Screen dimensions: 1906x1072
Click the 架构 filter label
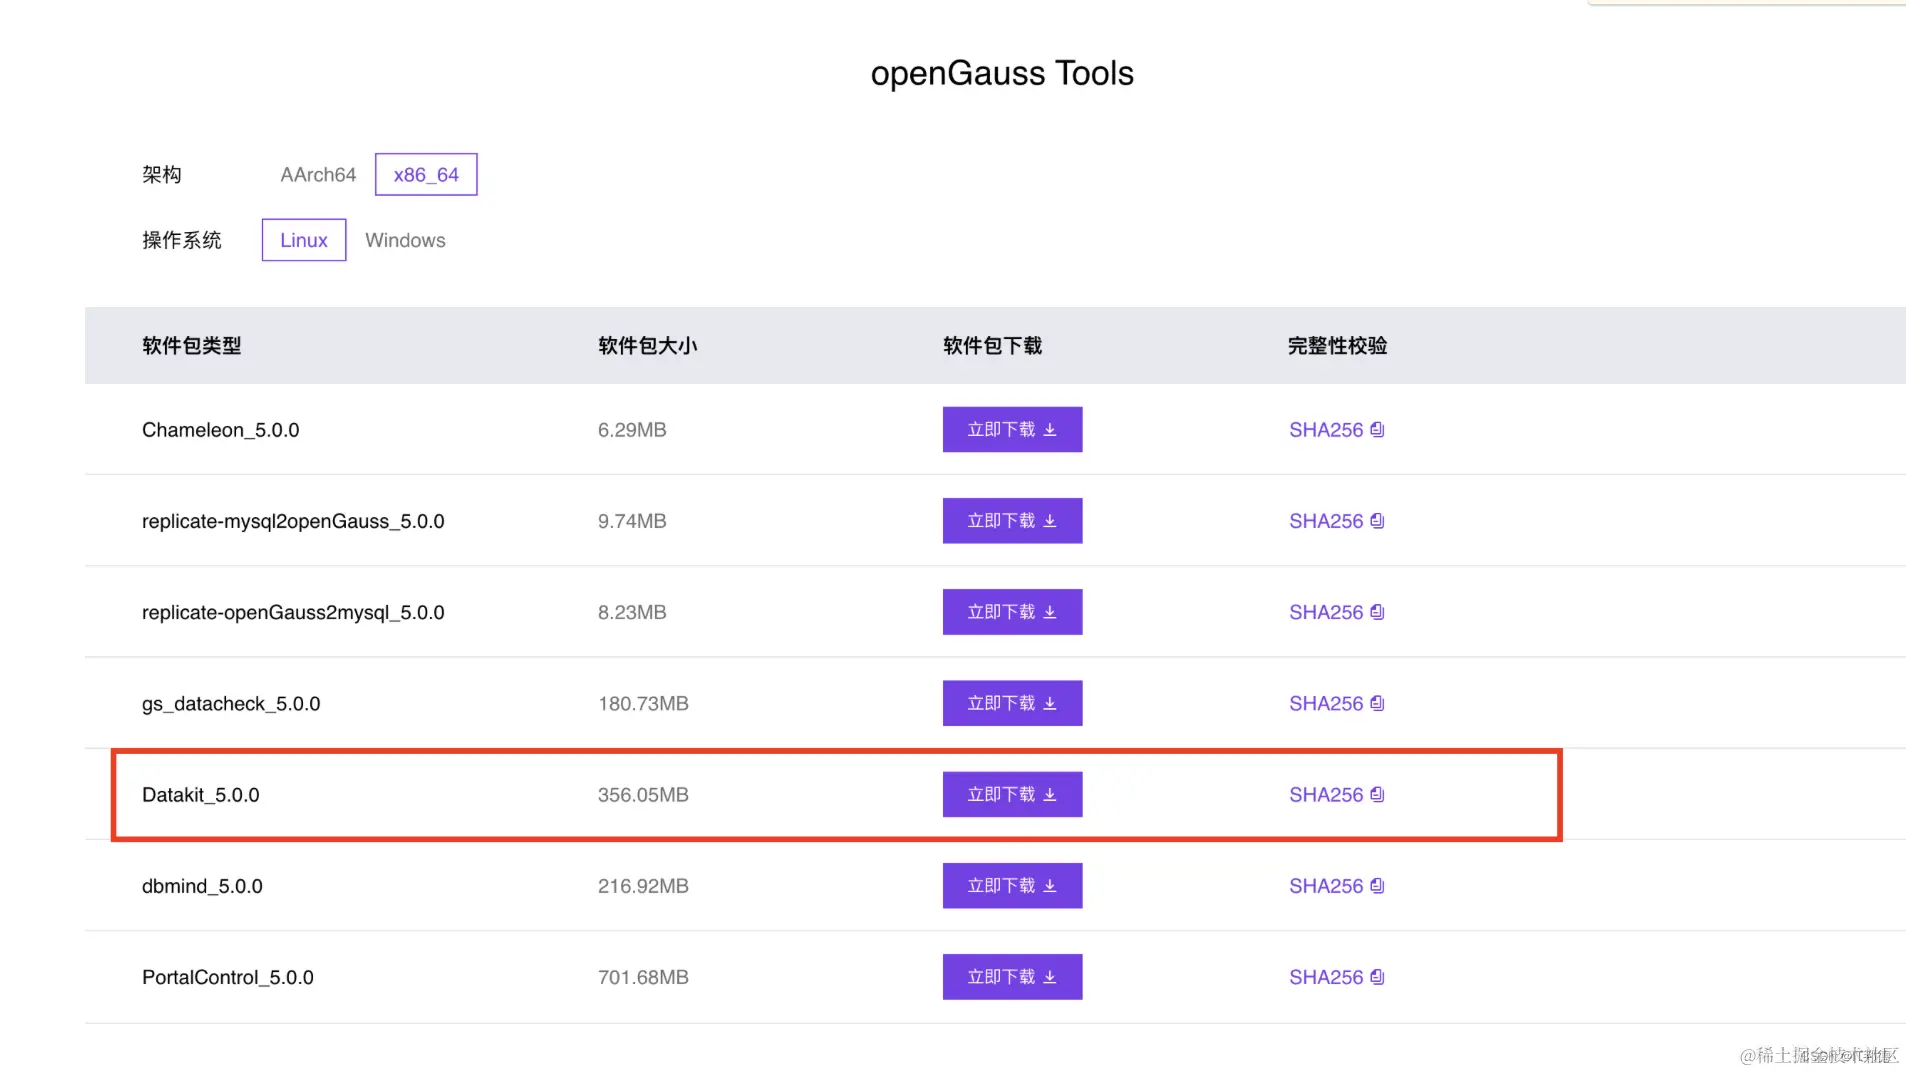point(162,175)
